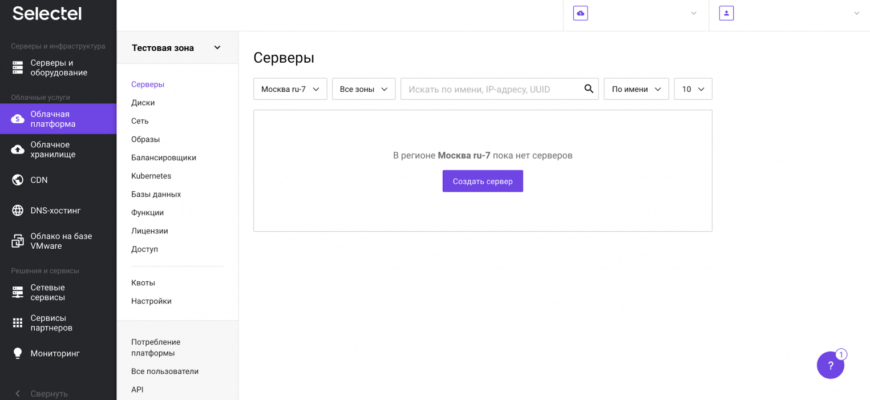The height and width of the screenshot is (400, 870).
Task: Click the Серверы и оборудование server icon
Action: 18,68
